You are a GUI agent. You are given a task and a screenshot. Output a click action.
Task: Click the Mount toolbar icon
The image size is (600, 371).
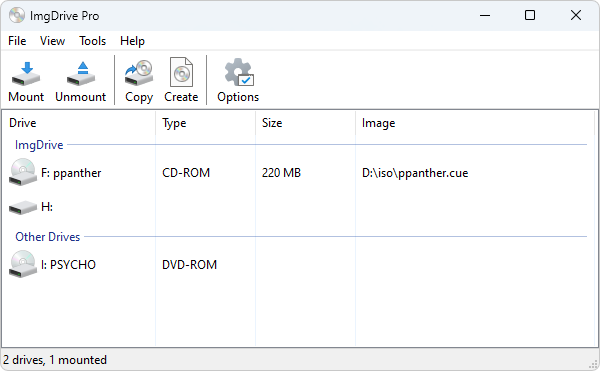26,74
